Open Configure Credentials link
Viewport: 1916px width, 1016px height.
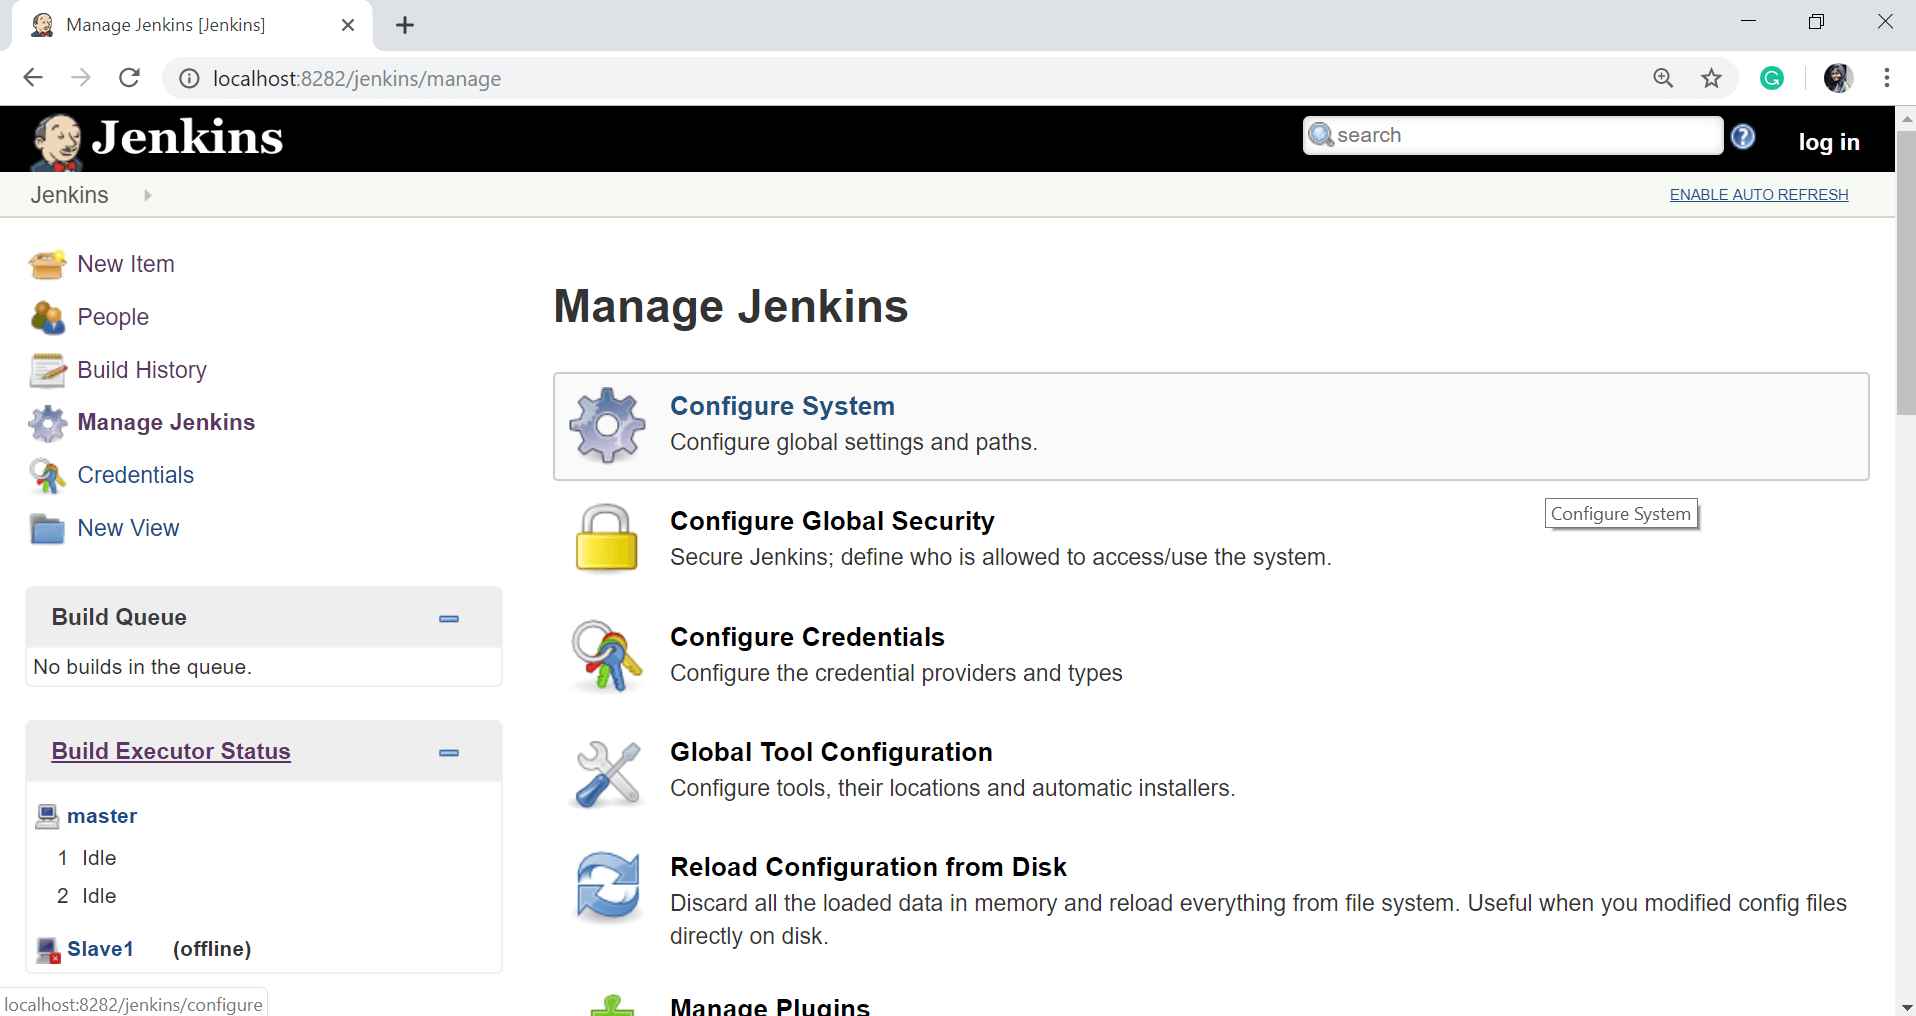[807, 637]
